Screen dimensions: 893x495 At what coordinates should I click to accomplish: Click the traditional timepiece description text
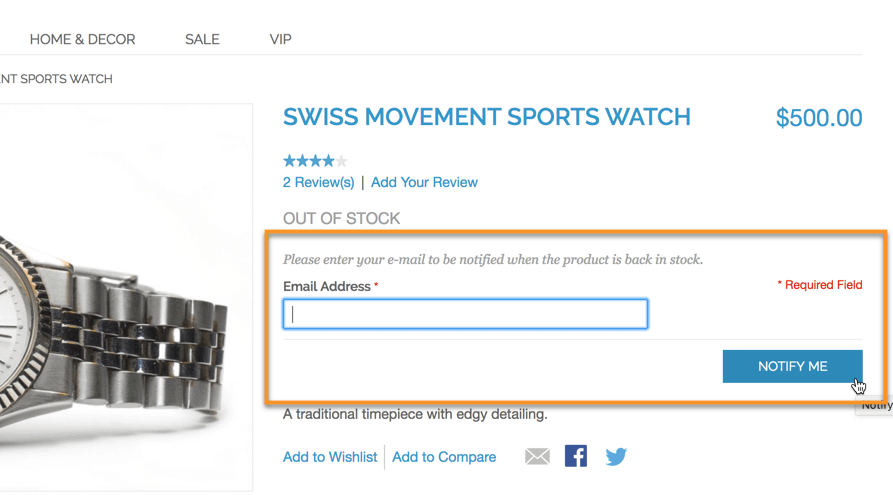pyautogui.click(x=415, y=414)
